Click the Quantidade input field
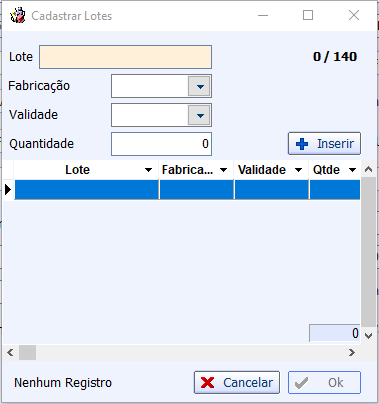The height and width of the screenshot is (404, 379). click(161, 144)
